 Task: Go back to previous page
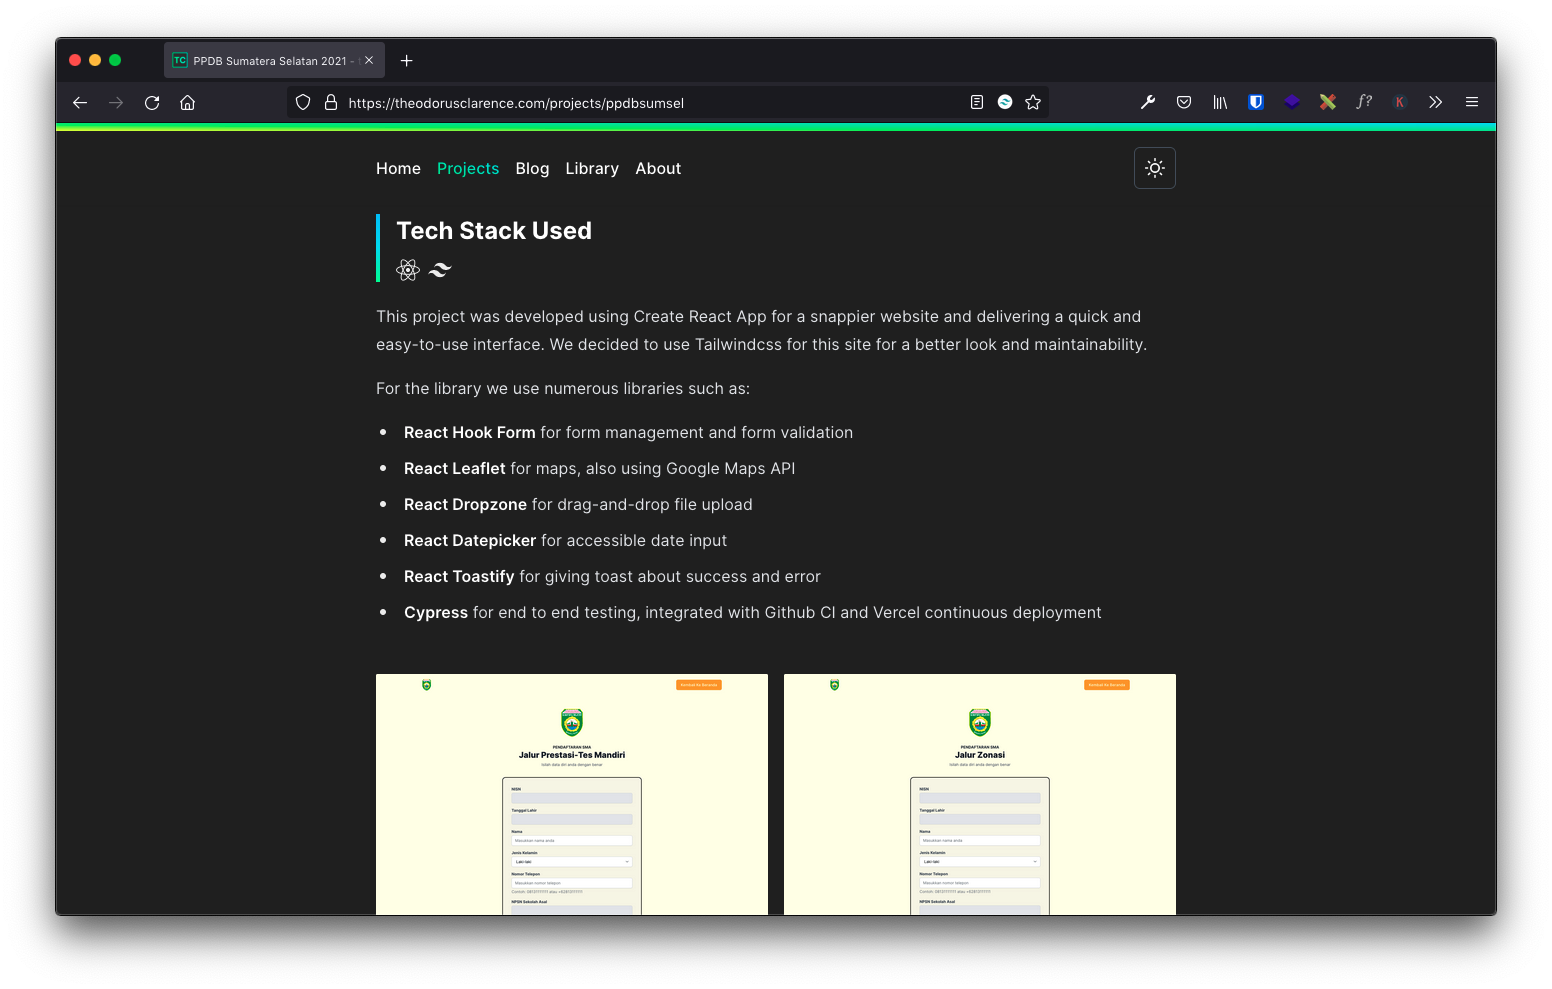click(x=80, y=103)
